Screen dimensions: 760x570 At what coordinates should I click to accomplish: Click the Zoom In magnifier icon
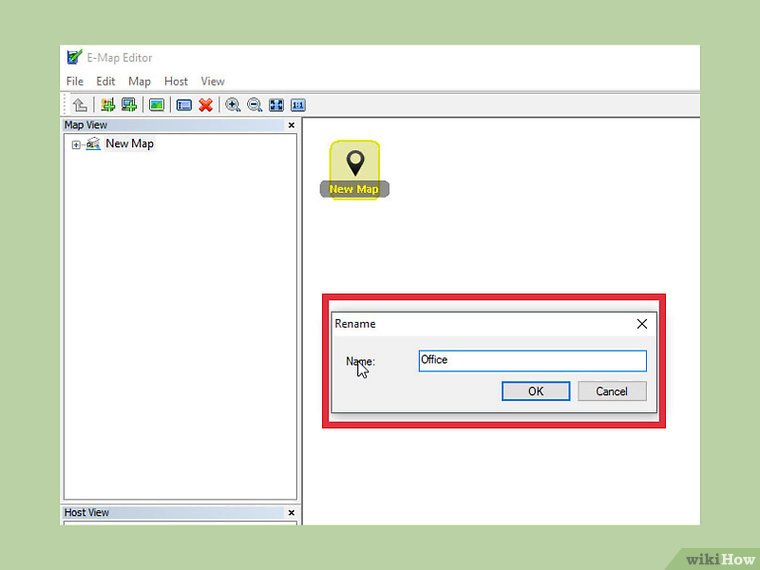[233, 105]
